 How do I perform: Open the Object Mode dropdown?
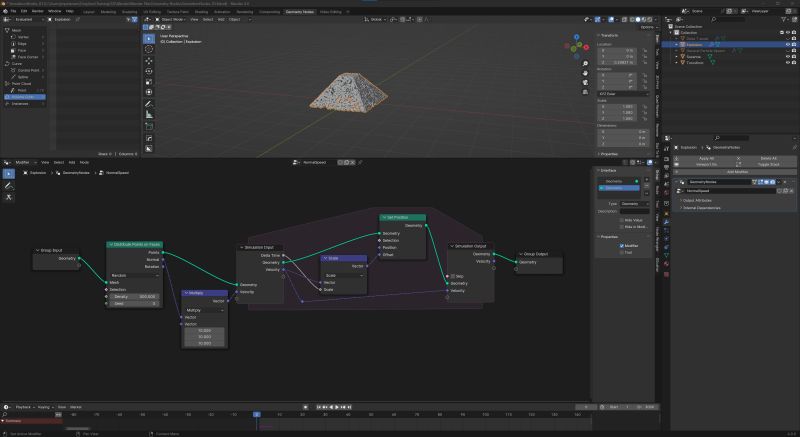[171, 19]
